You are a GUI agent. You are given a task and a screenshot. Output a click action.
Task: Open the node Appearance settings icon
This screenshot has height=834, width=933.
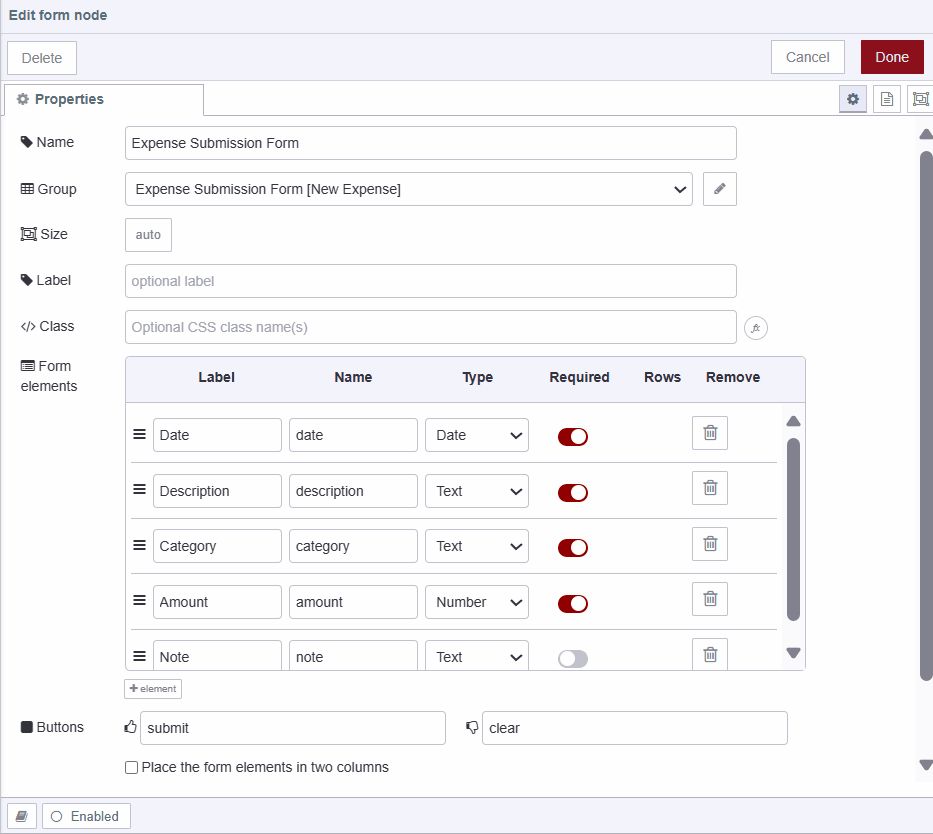point(921,98)
